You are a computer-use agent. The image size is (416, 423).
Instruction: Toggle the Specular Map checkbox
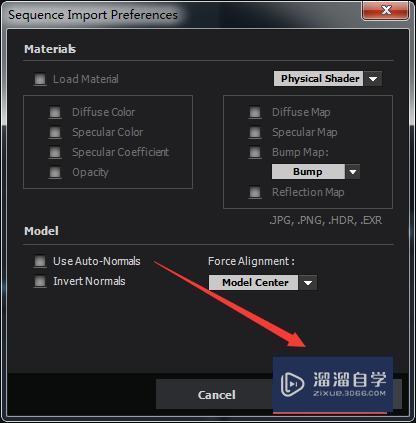pyautogui.click(x=255, y=132)
